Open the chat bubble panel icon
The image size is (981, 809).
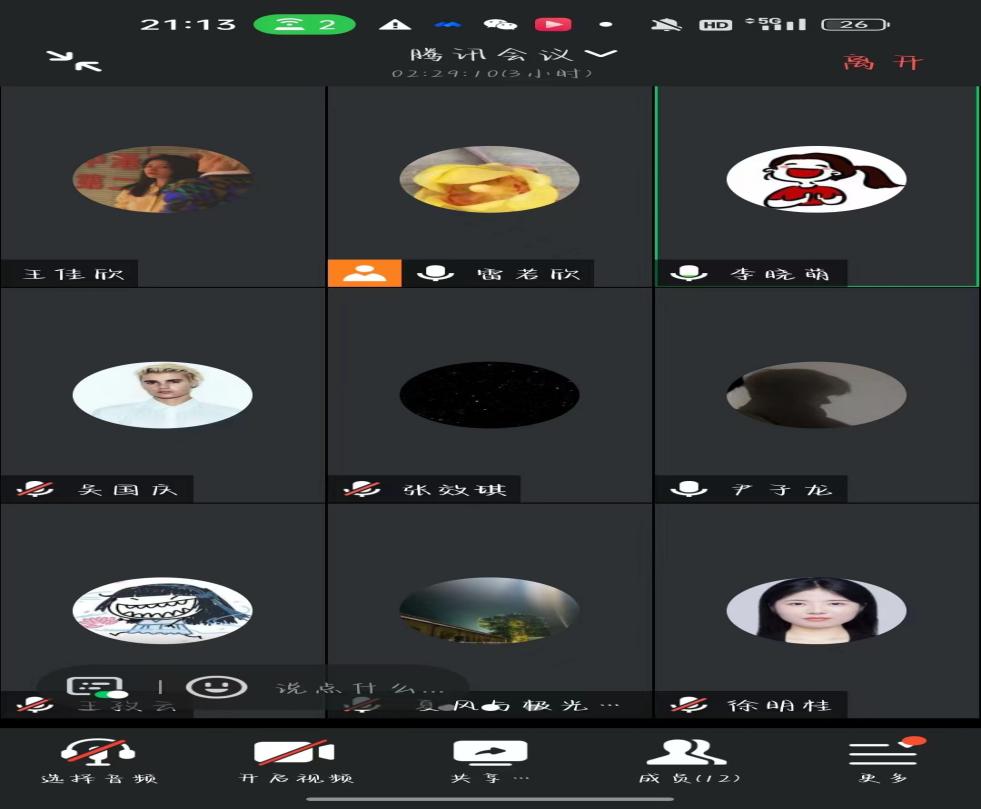coord(96,687)
